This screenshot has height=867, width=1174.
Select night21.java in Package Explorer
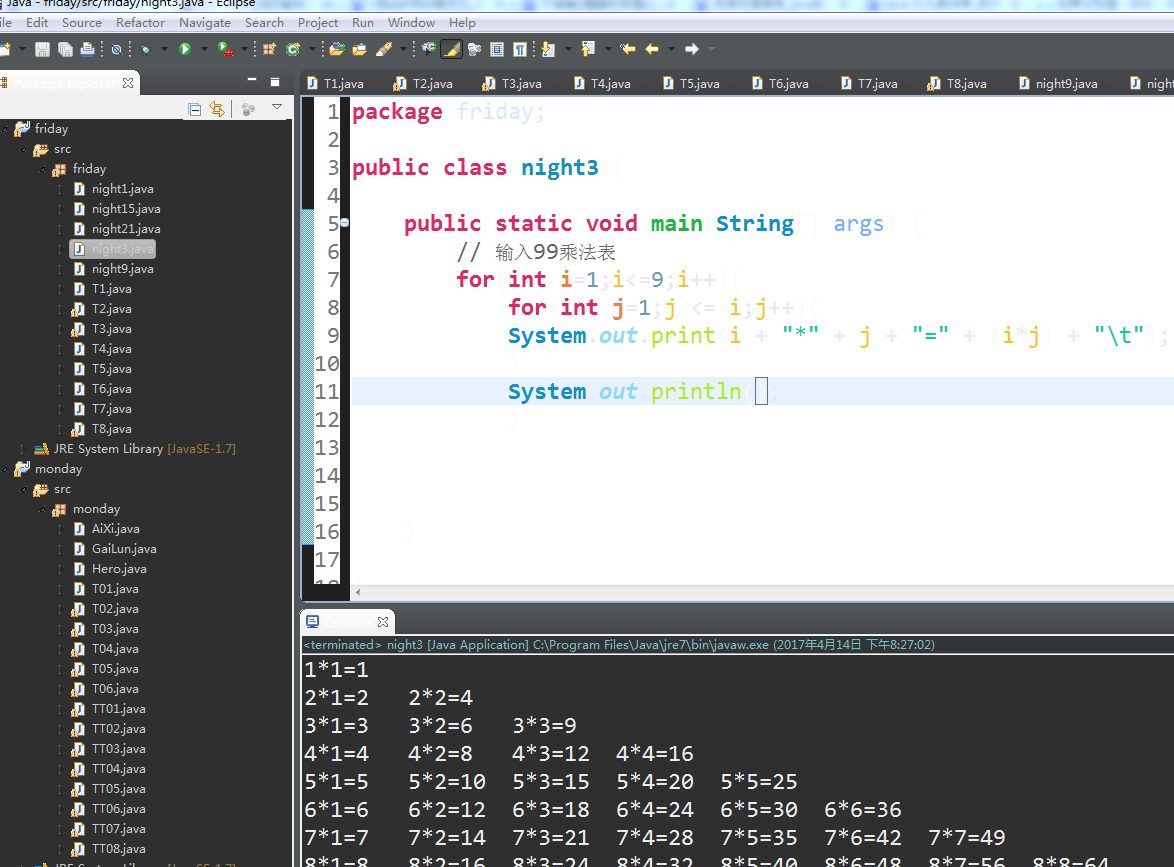click(x=117, y=229)
